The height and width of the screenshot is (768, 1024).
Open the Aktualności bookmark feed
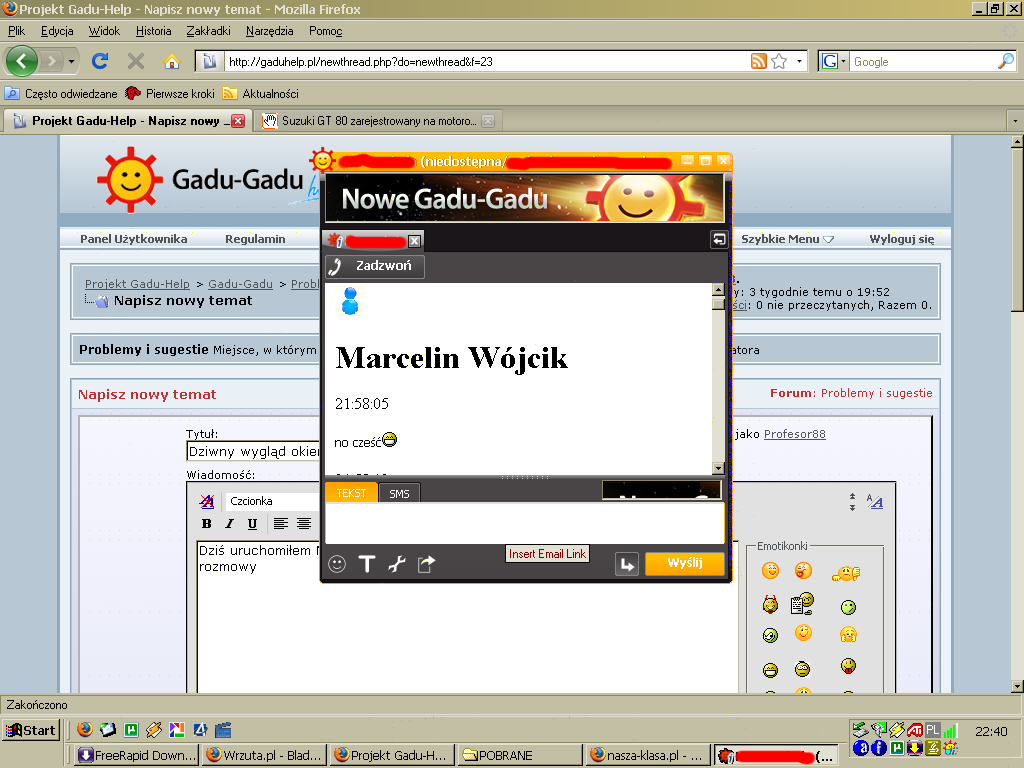tap(261, 93)
